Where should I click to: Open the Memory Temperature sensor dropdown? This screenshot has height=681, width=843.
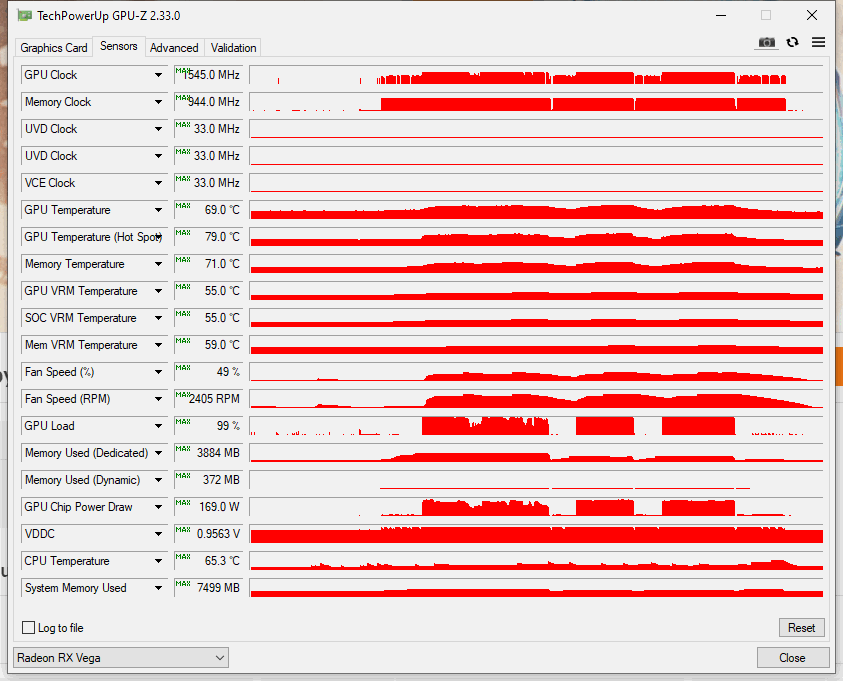[x=158, y=264]
